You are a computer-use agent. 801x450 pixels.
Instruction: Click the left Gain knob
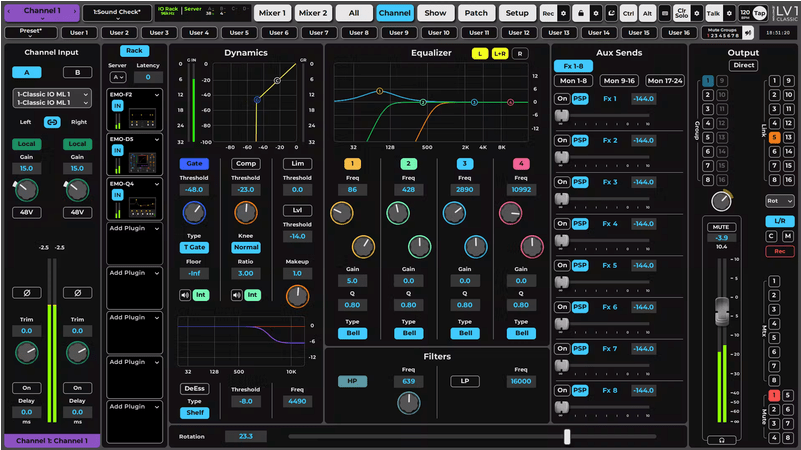(x=26, y=190)
